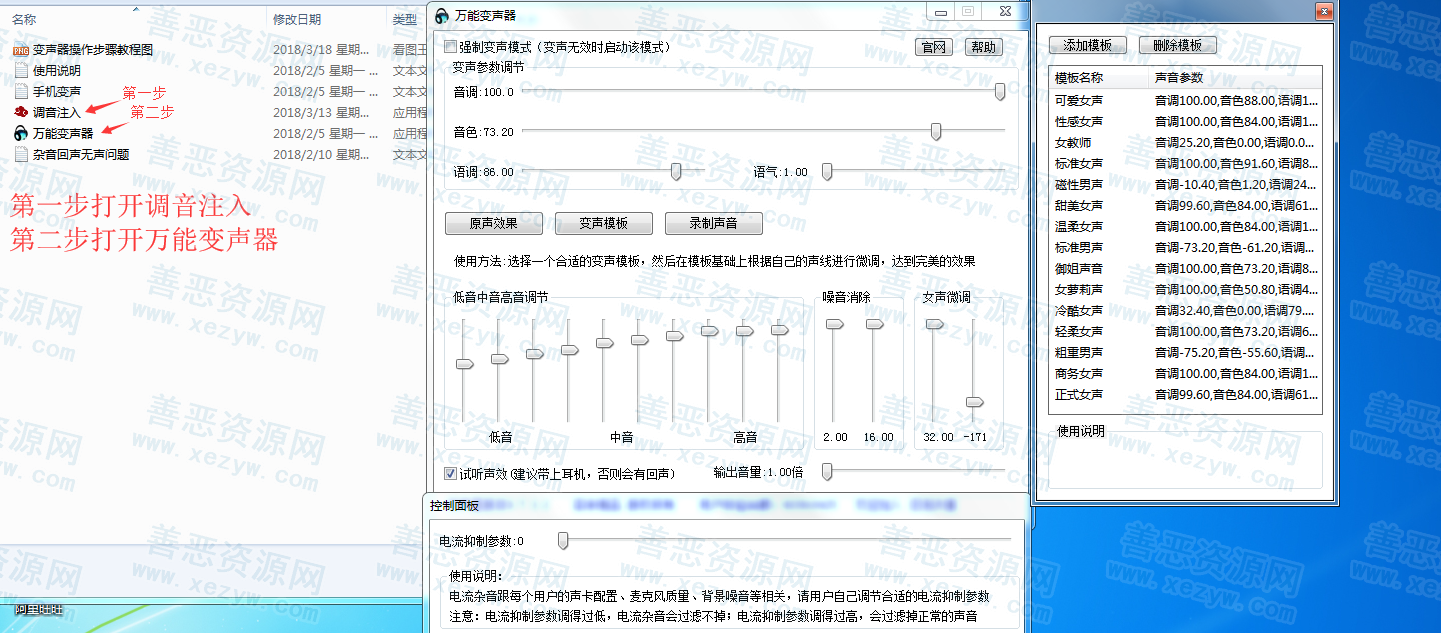The height and width of the screenshot is (633, 1441).
Task: Sort files by the 名称 column header
Action: point(25,19)
